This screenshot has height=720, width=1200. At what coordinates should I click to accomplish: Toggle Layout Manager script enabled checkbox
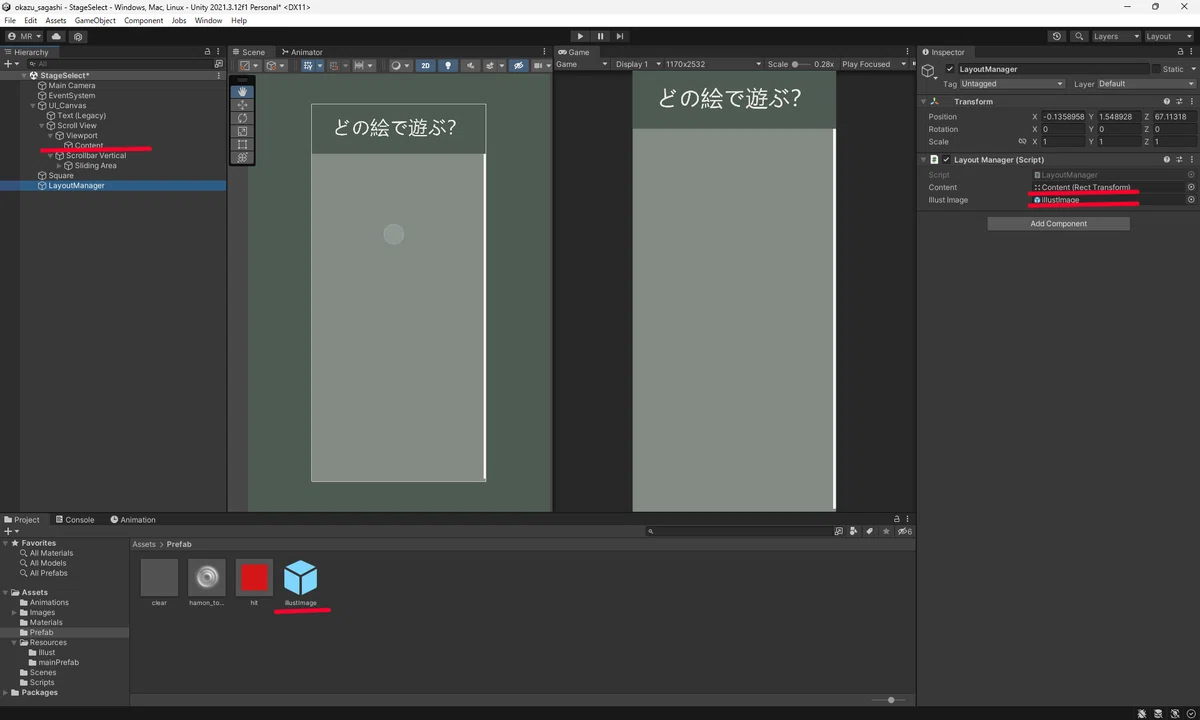click(x=946, y=160)
